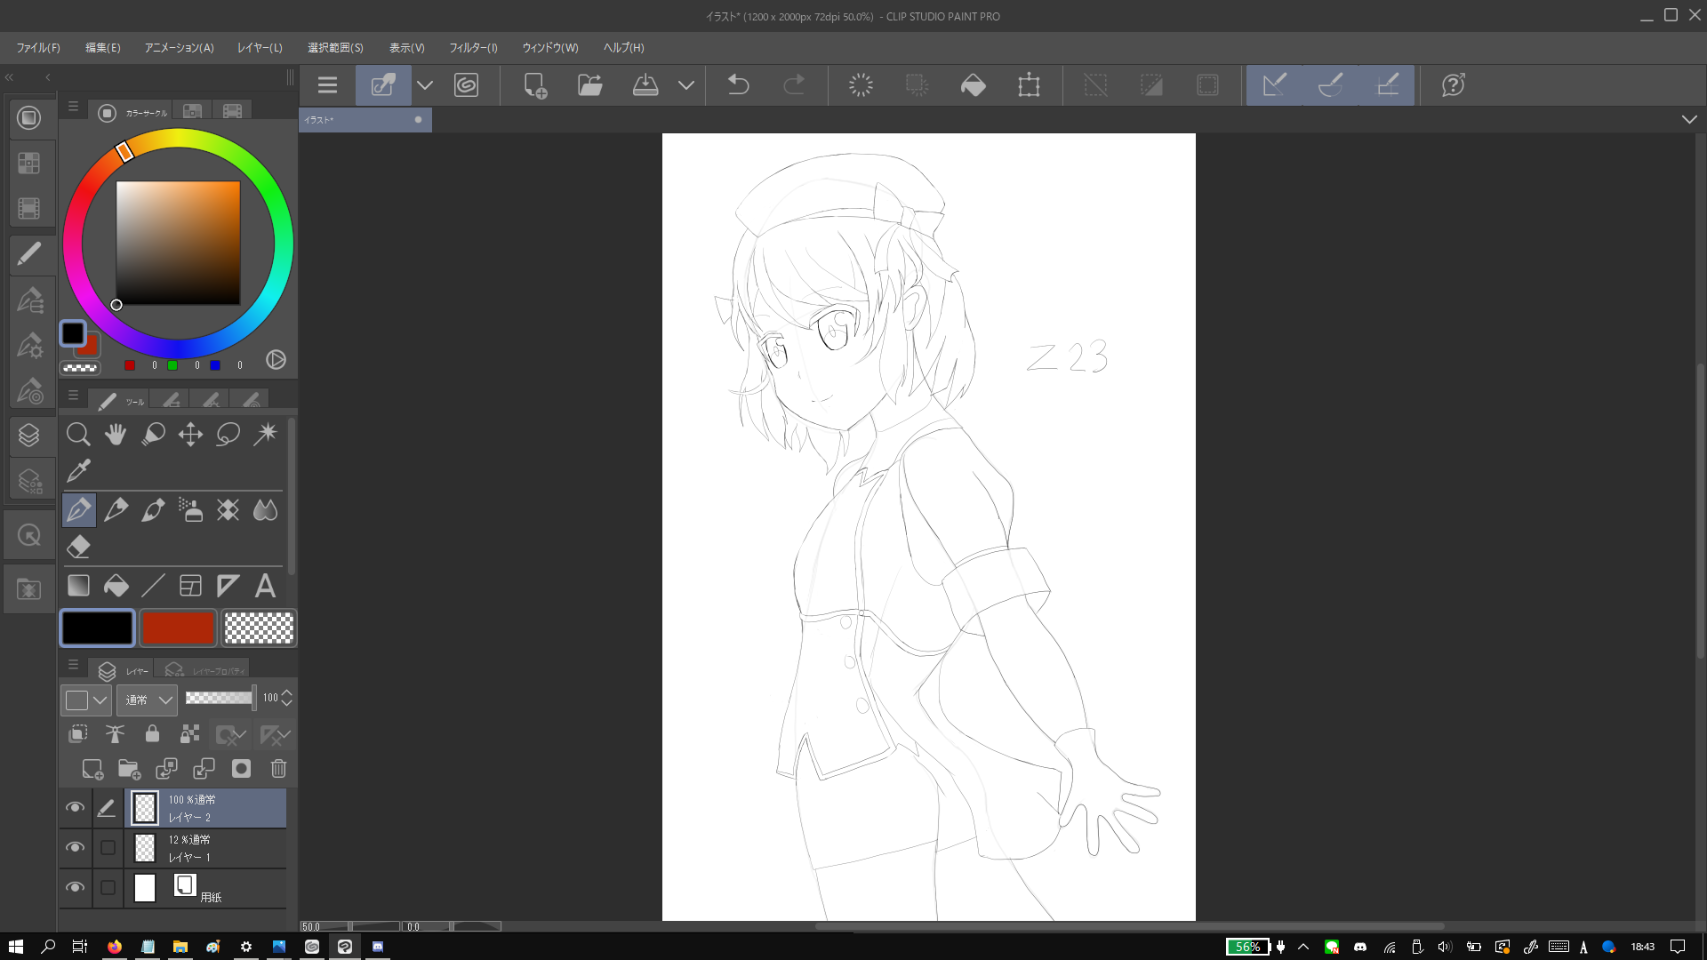Image resolution: width=1707 pixels, height=960 pixels.
Task: Select the Hand move tool
Action: coord(116,434)
